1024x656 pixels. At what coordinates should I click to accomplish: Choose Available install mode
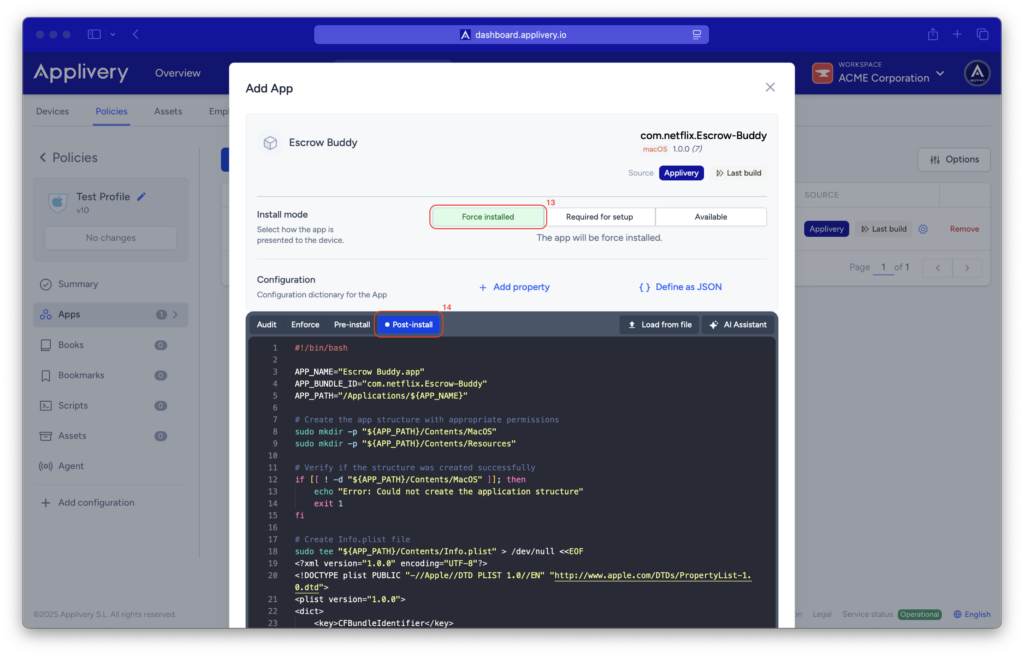(x=711, y=217)
